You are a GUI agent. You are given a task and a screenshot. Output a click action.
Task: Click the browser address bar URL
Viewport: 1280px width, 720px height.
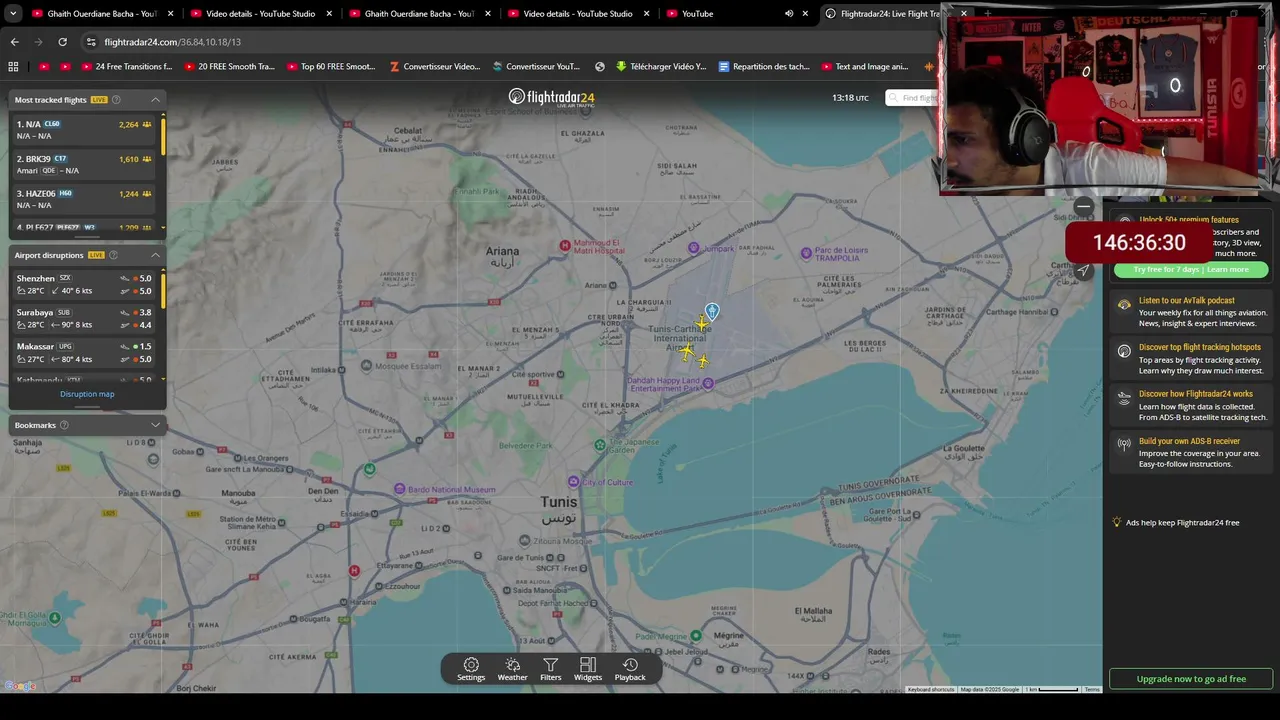[x=172, y=42]
